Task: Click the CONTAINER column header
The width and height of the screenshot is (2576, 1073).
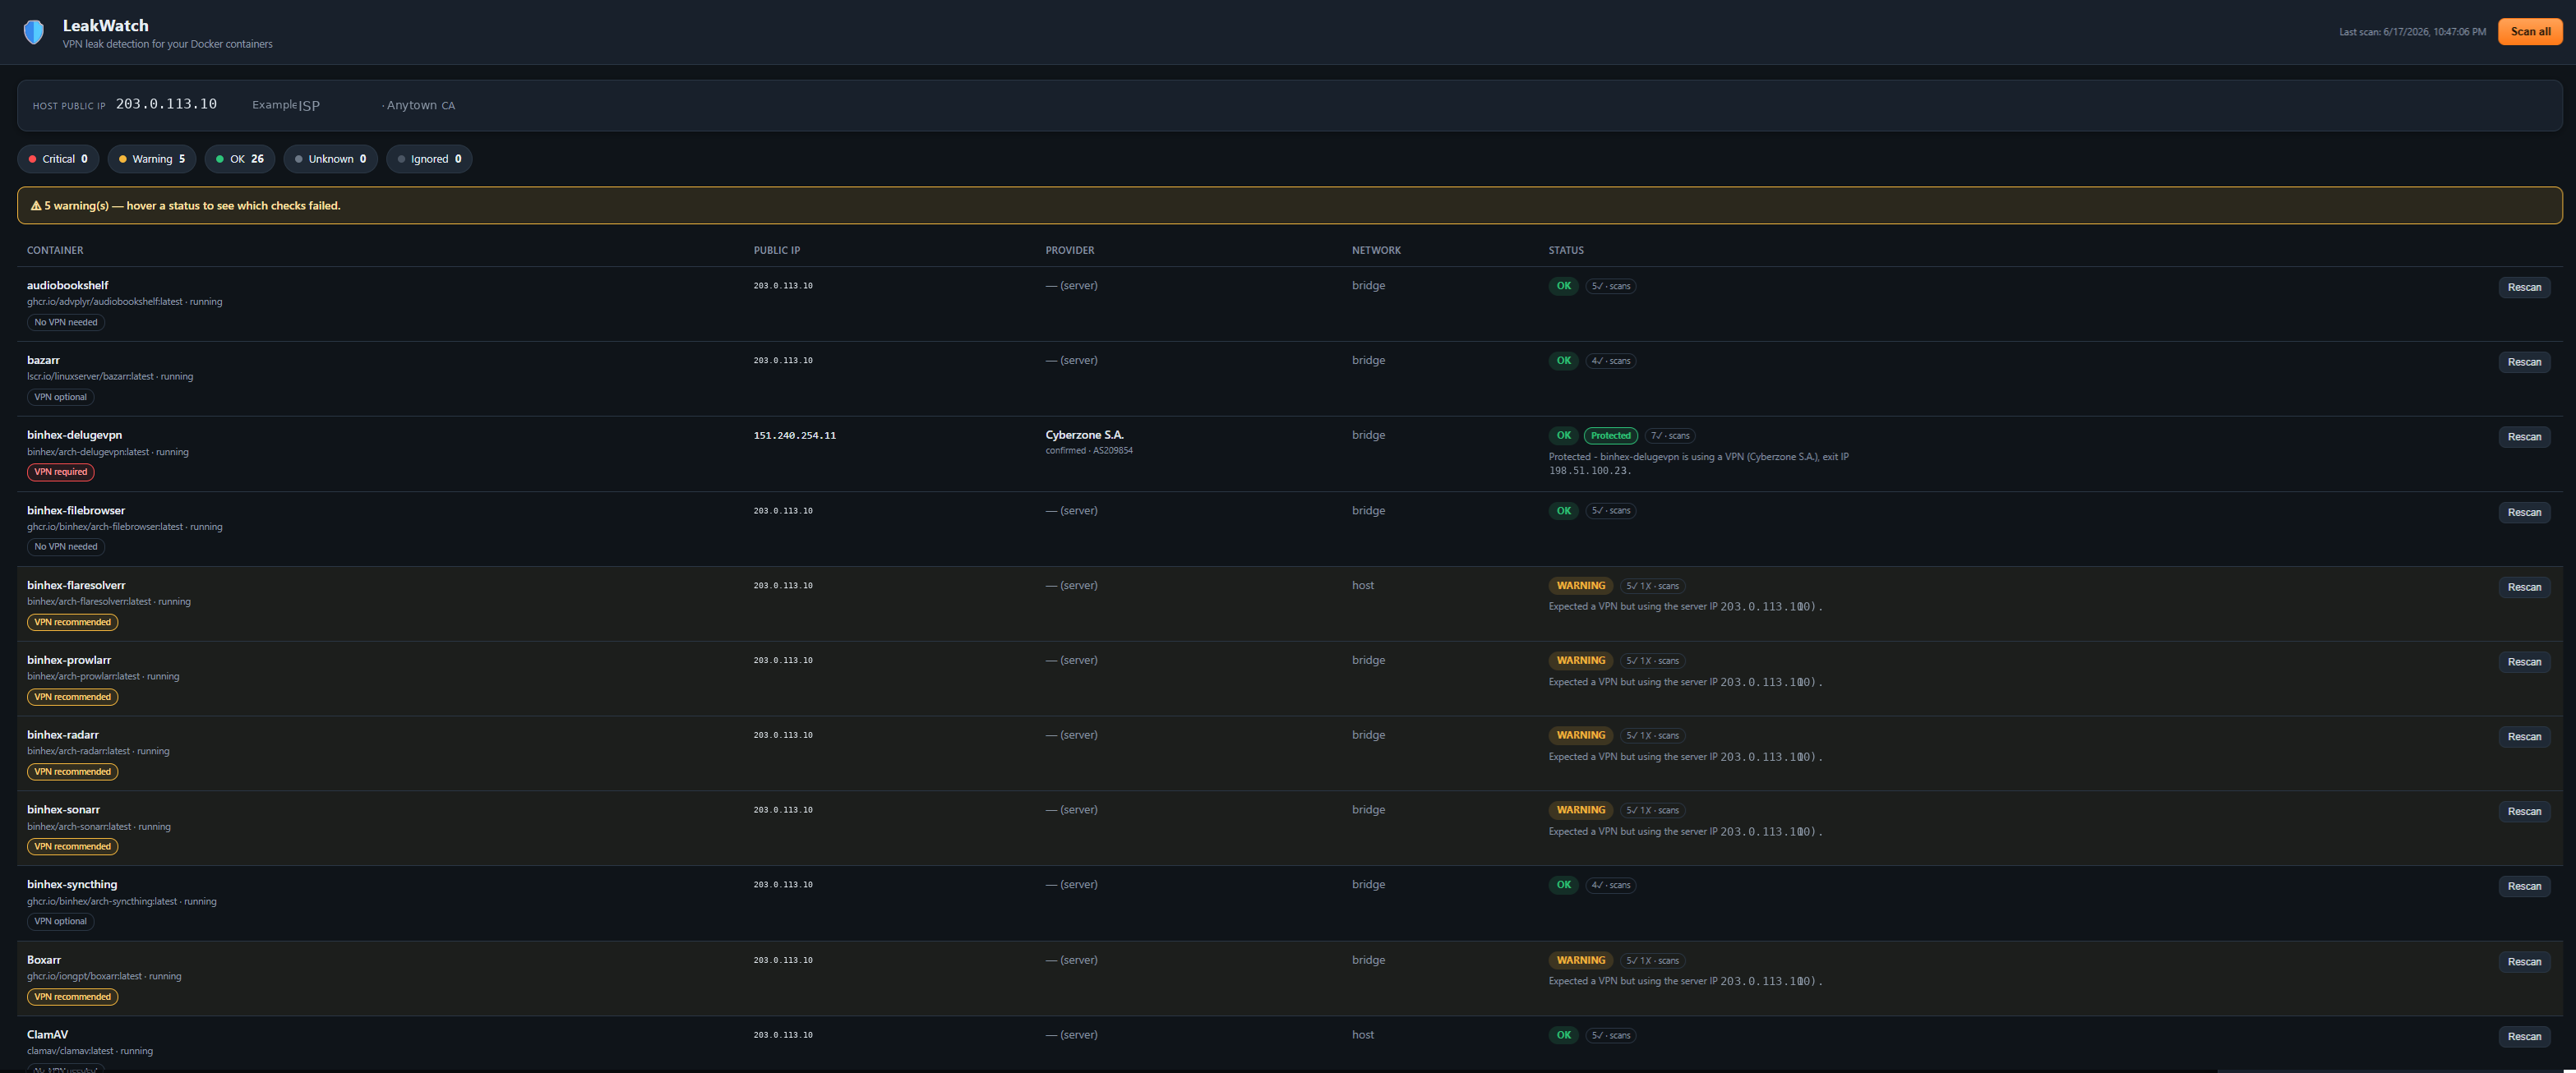Action: 55,250
